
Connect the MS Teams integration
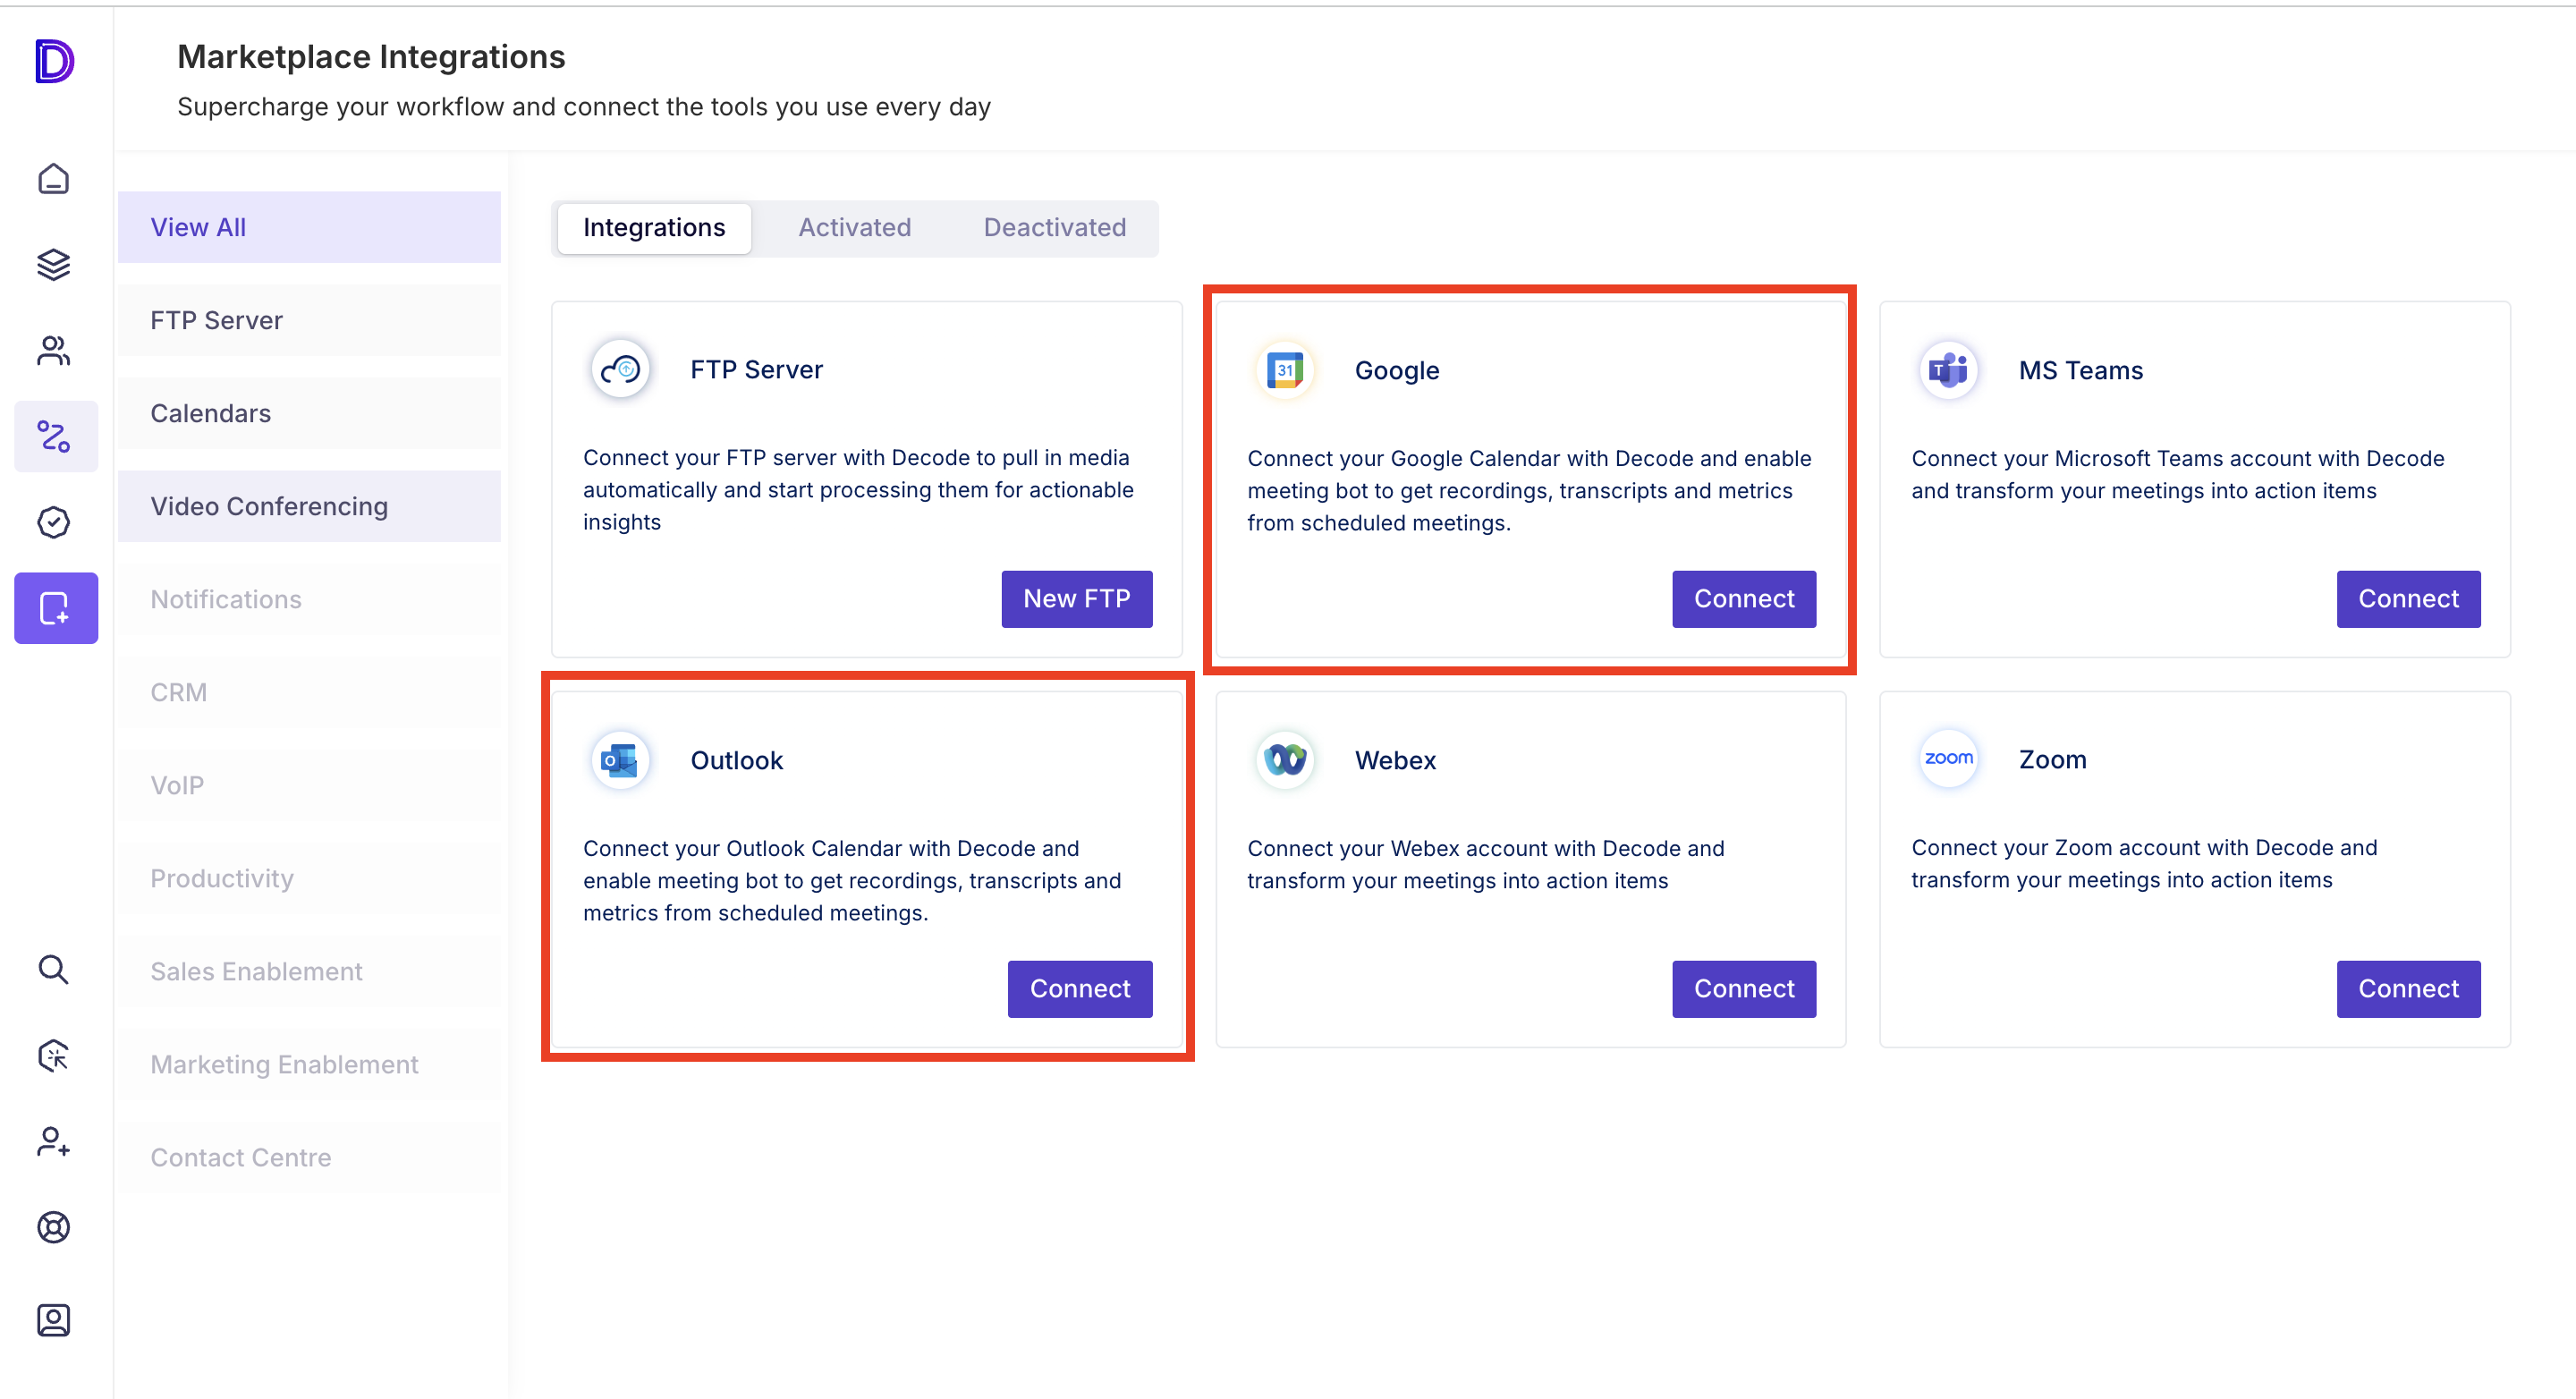tap(2408, 599)
